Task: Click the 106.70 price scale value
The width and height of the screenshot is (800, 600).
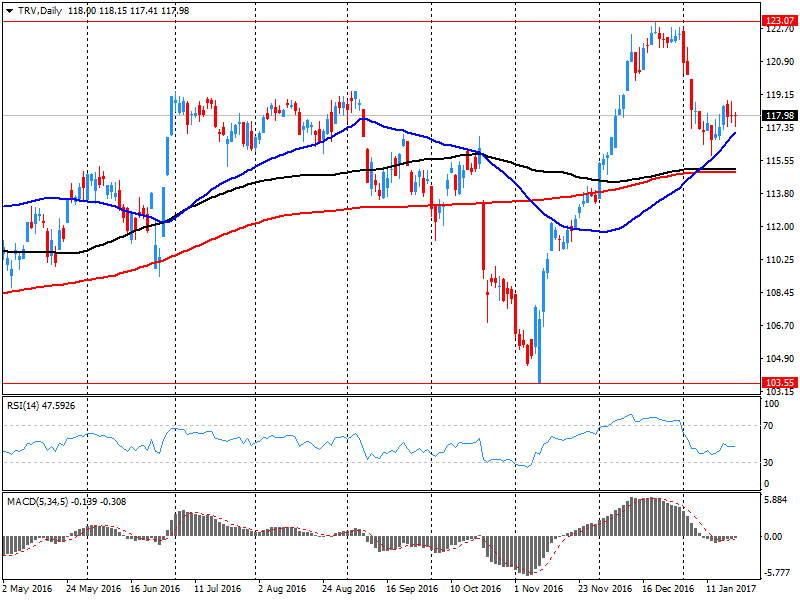Action: [780, 326]
